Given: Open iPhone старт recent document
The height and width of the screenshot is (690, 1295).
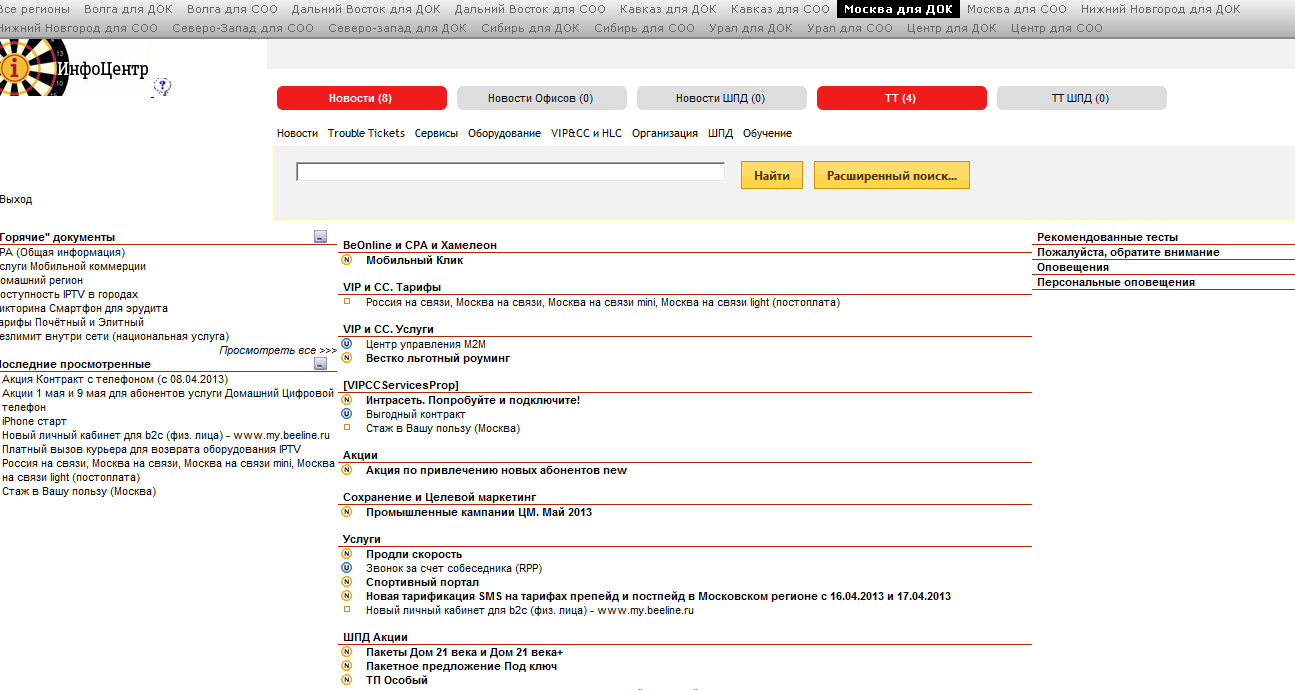Looking at the screenshot, I should coord(34,421).
